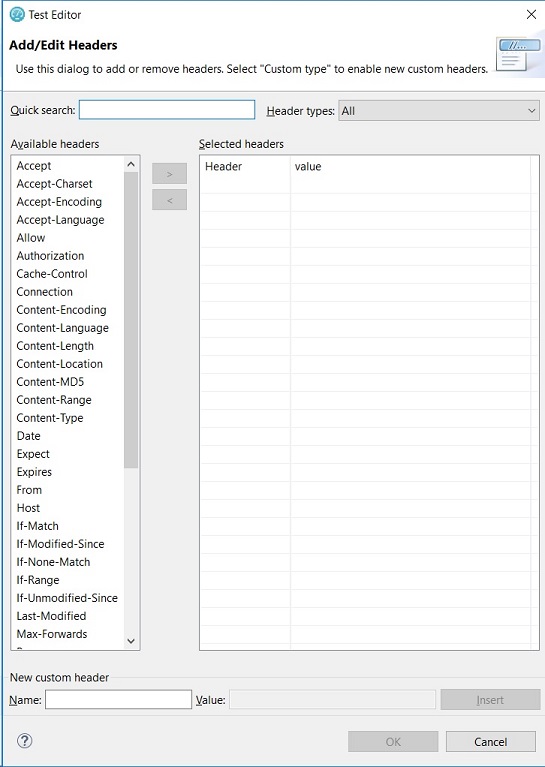Select Accept in Available headers
545x767 pixels.
point(34,166)
